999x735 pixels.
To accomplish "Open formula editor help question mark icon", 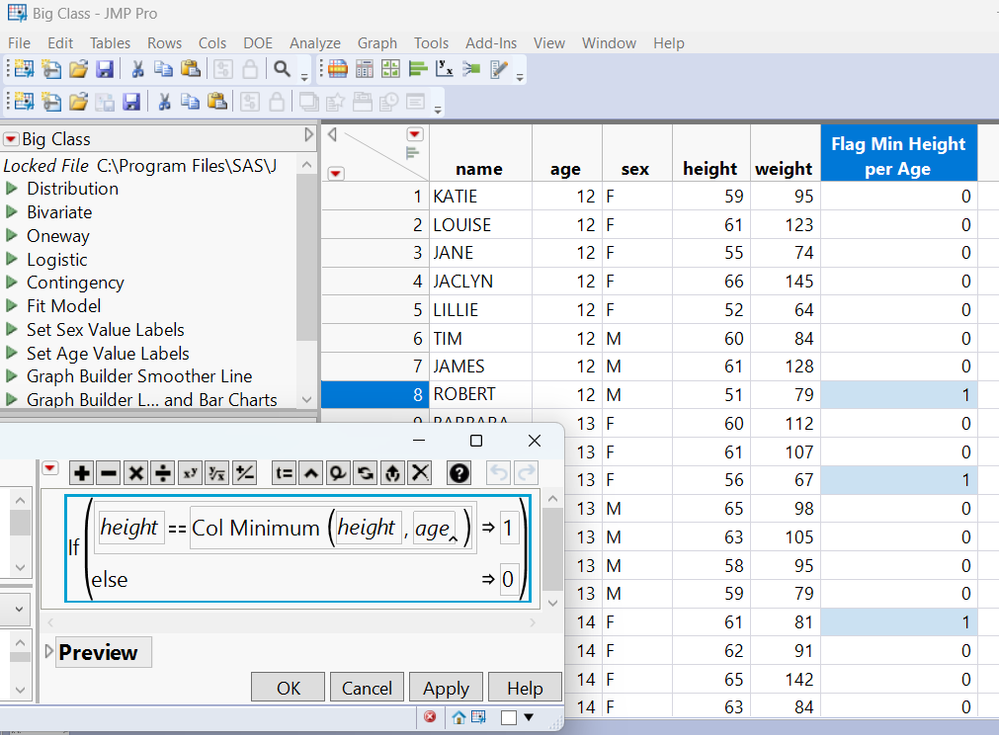I will point(459,473).
